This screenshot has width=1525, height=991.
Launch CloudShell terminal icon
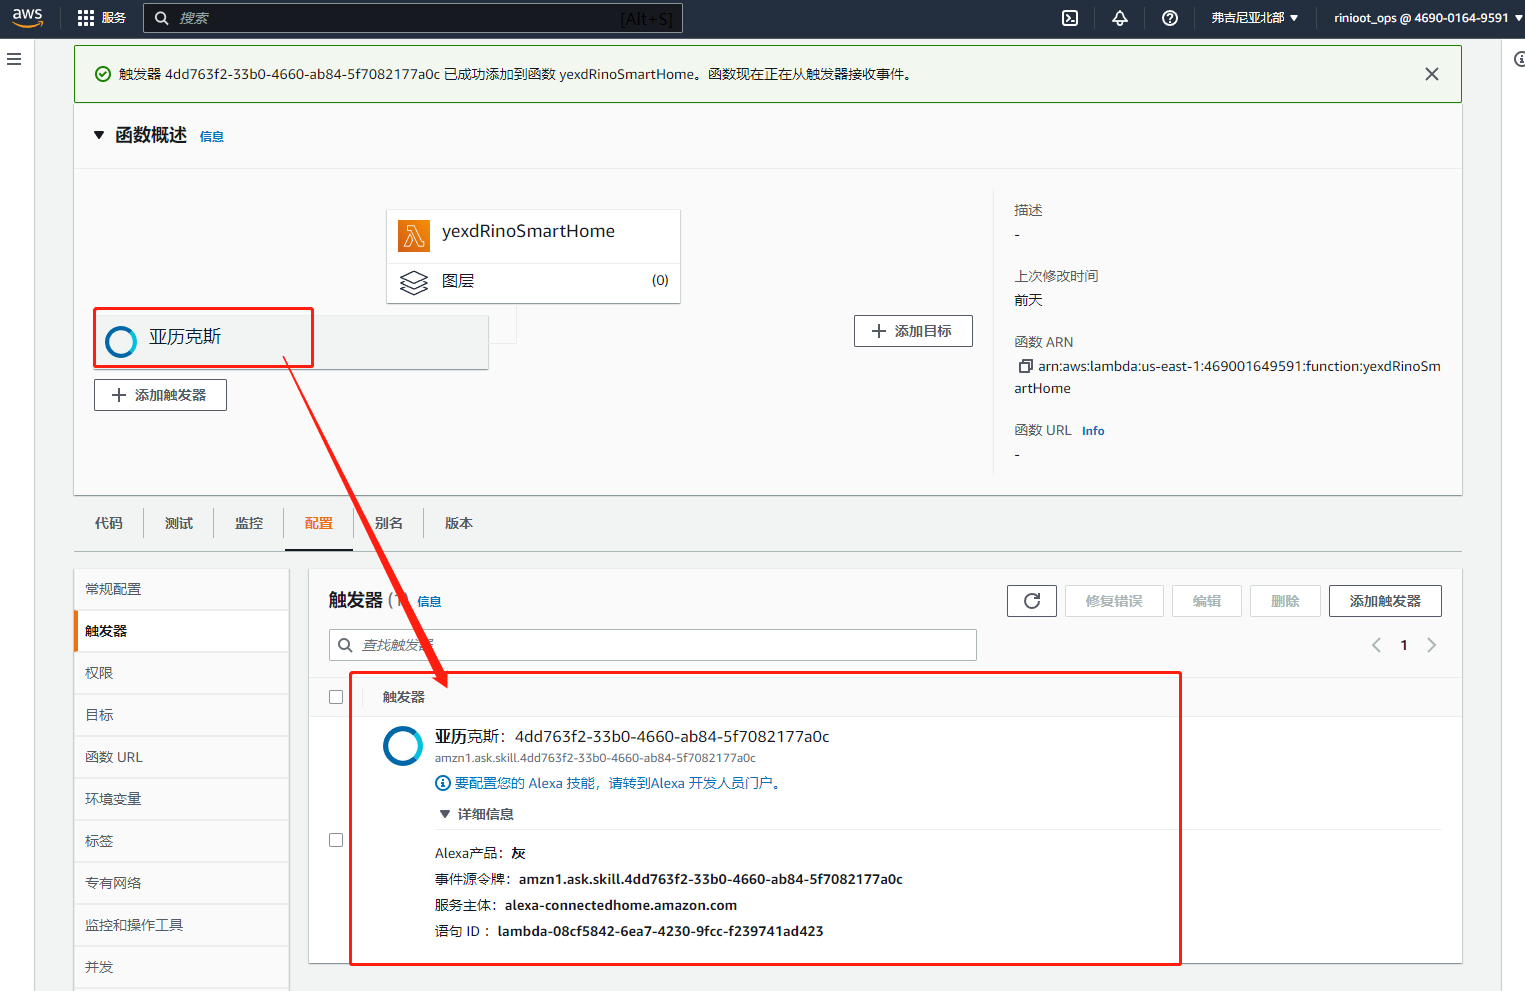click(1070, 18)
